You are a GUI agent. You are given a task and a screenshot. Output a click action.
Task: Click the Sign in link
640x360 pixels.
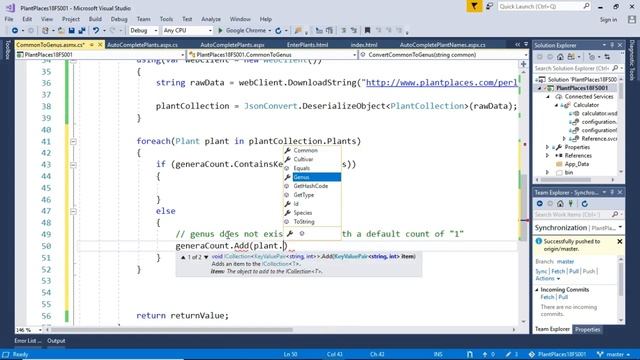click(608, 20)
